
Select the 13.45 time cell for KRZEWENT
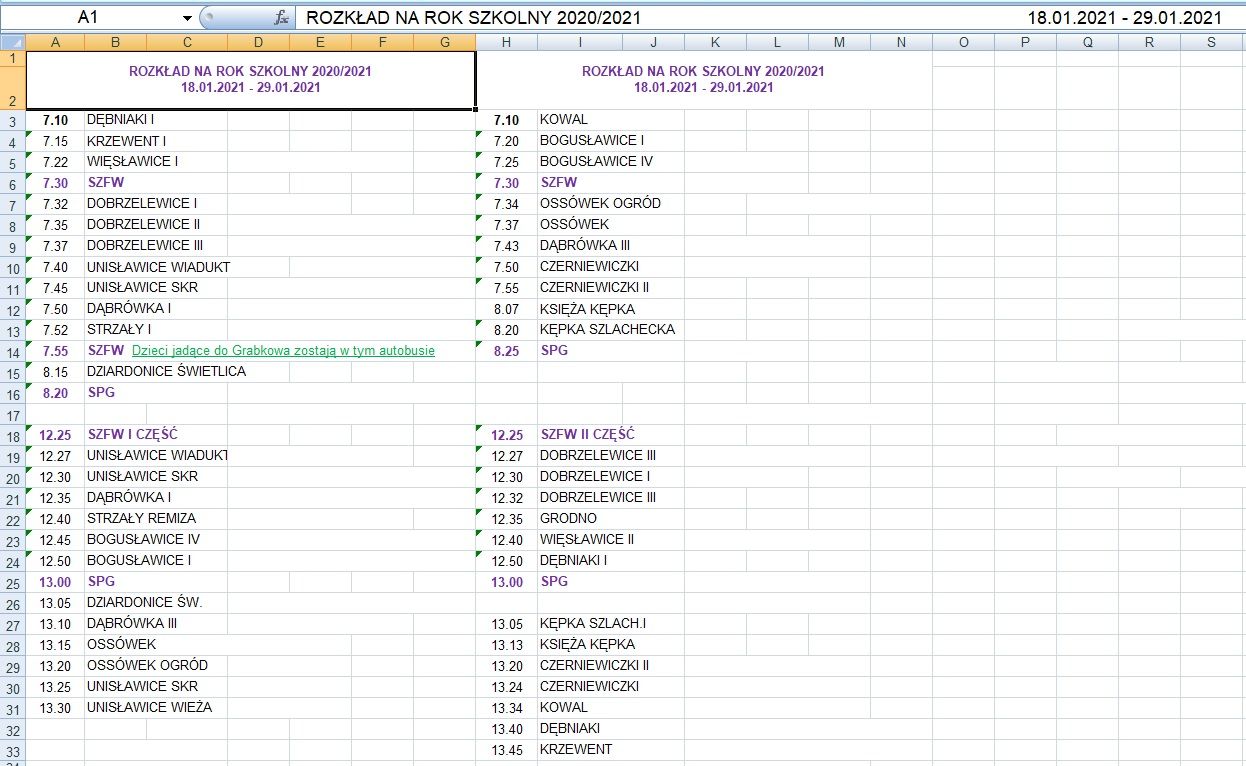pyautogui.click(x=506, y=750)
